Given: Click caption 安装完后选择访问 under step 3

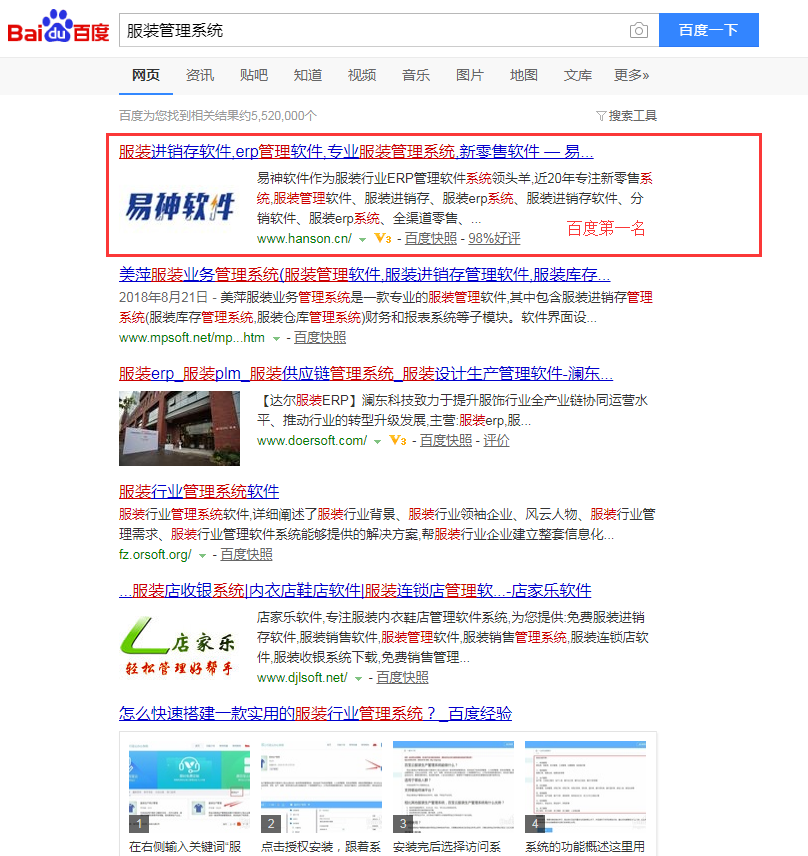Looking at the screenshot, I should click(x=447, y=847).
